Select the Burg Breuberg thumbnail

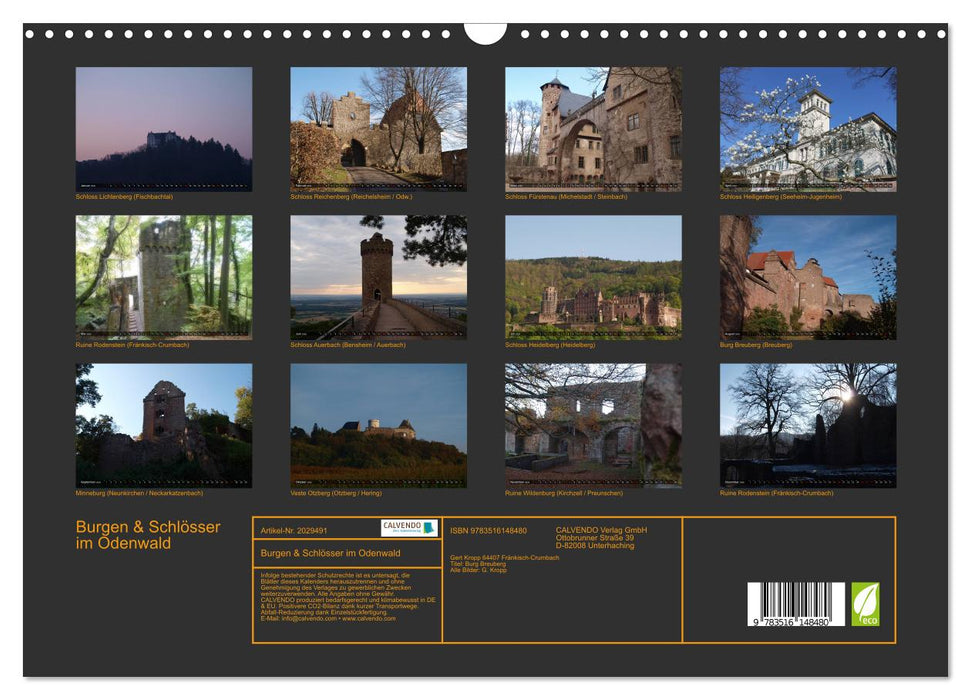[x=808, y=277]
